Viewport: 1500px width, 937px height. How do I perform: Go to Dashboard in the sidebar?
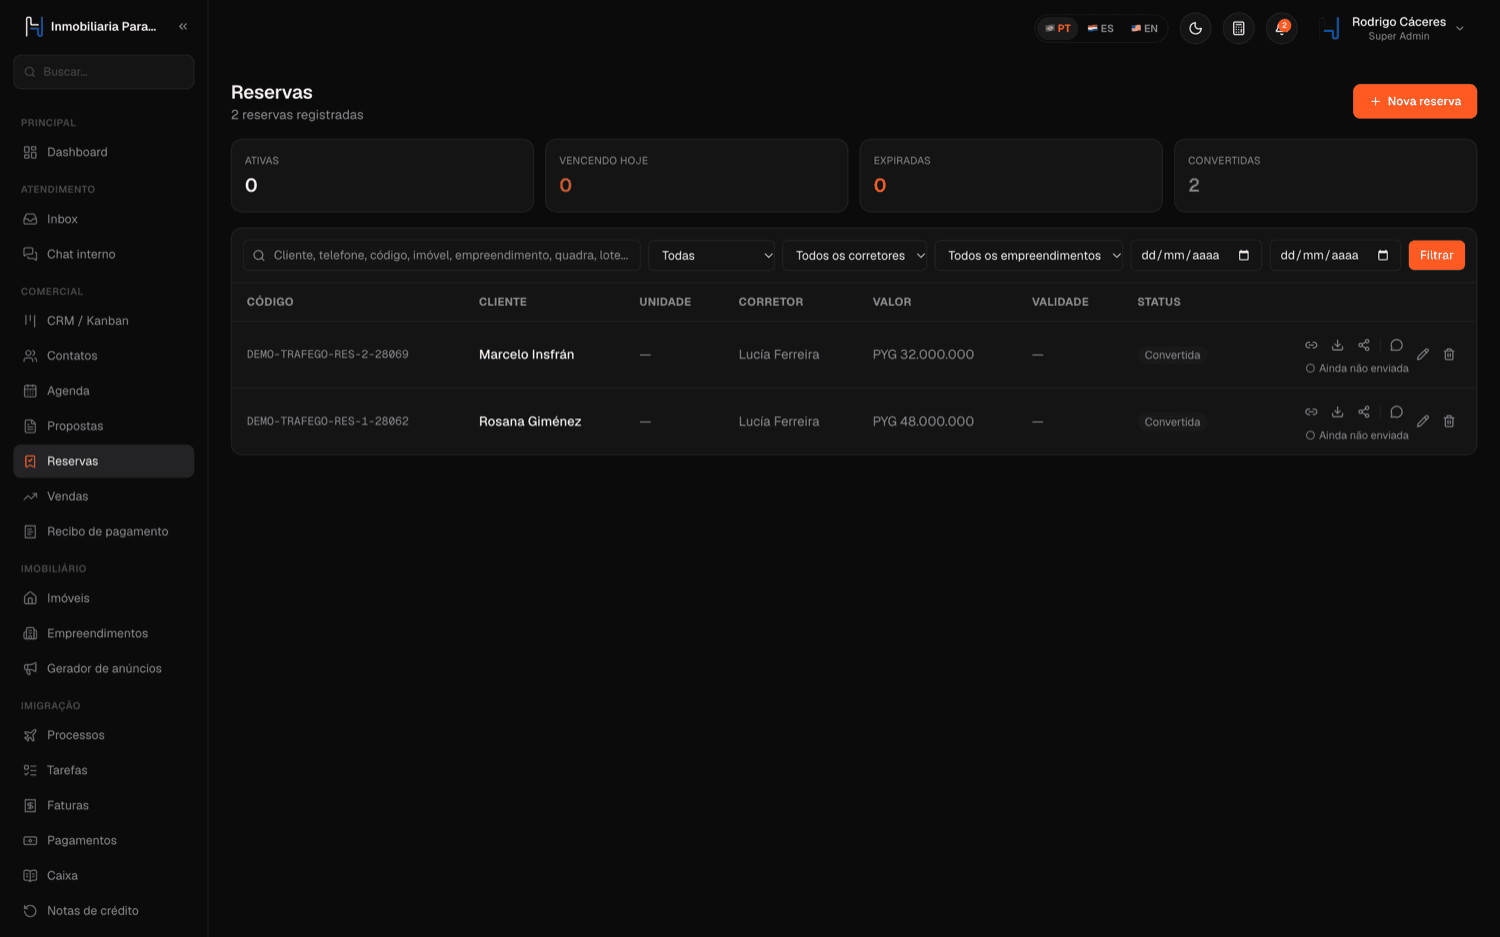pos(104,152)
